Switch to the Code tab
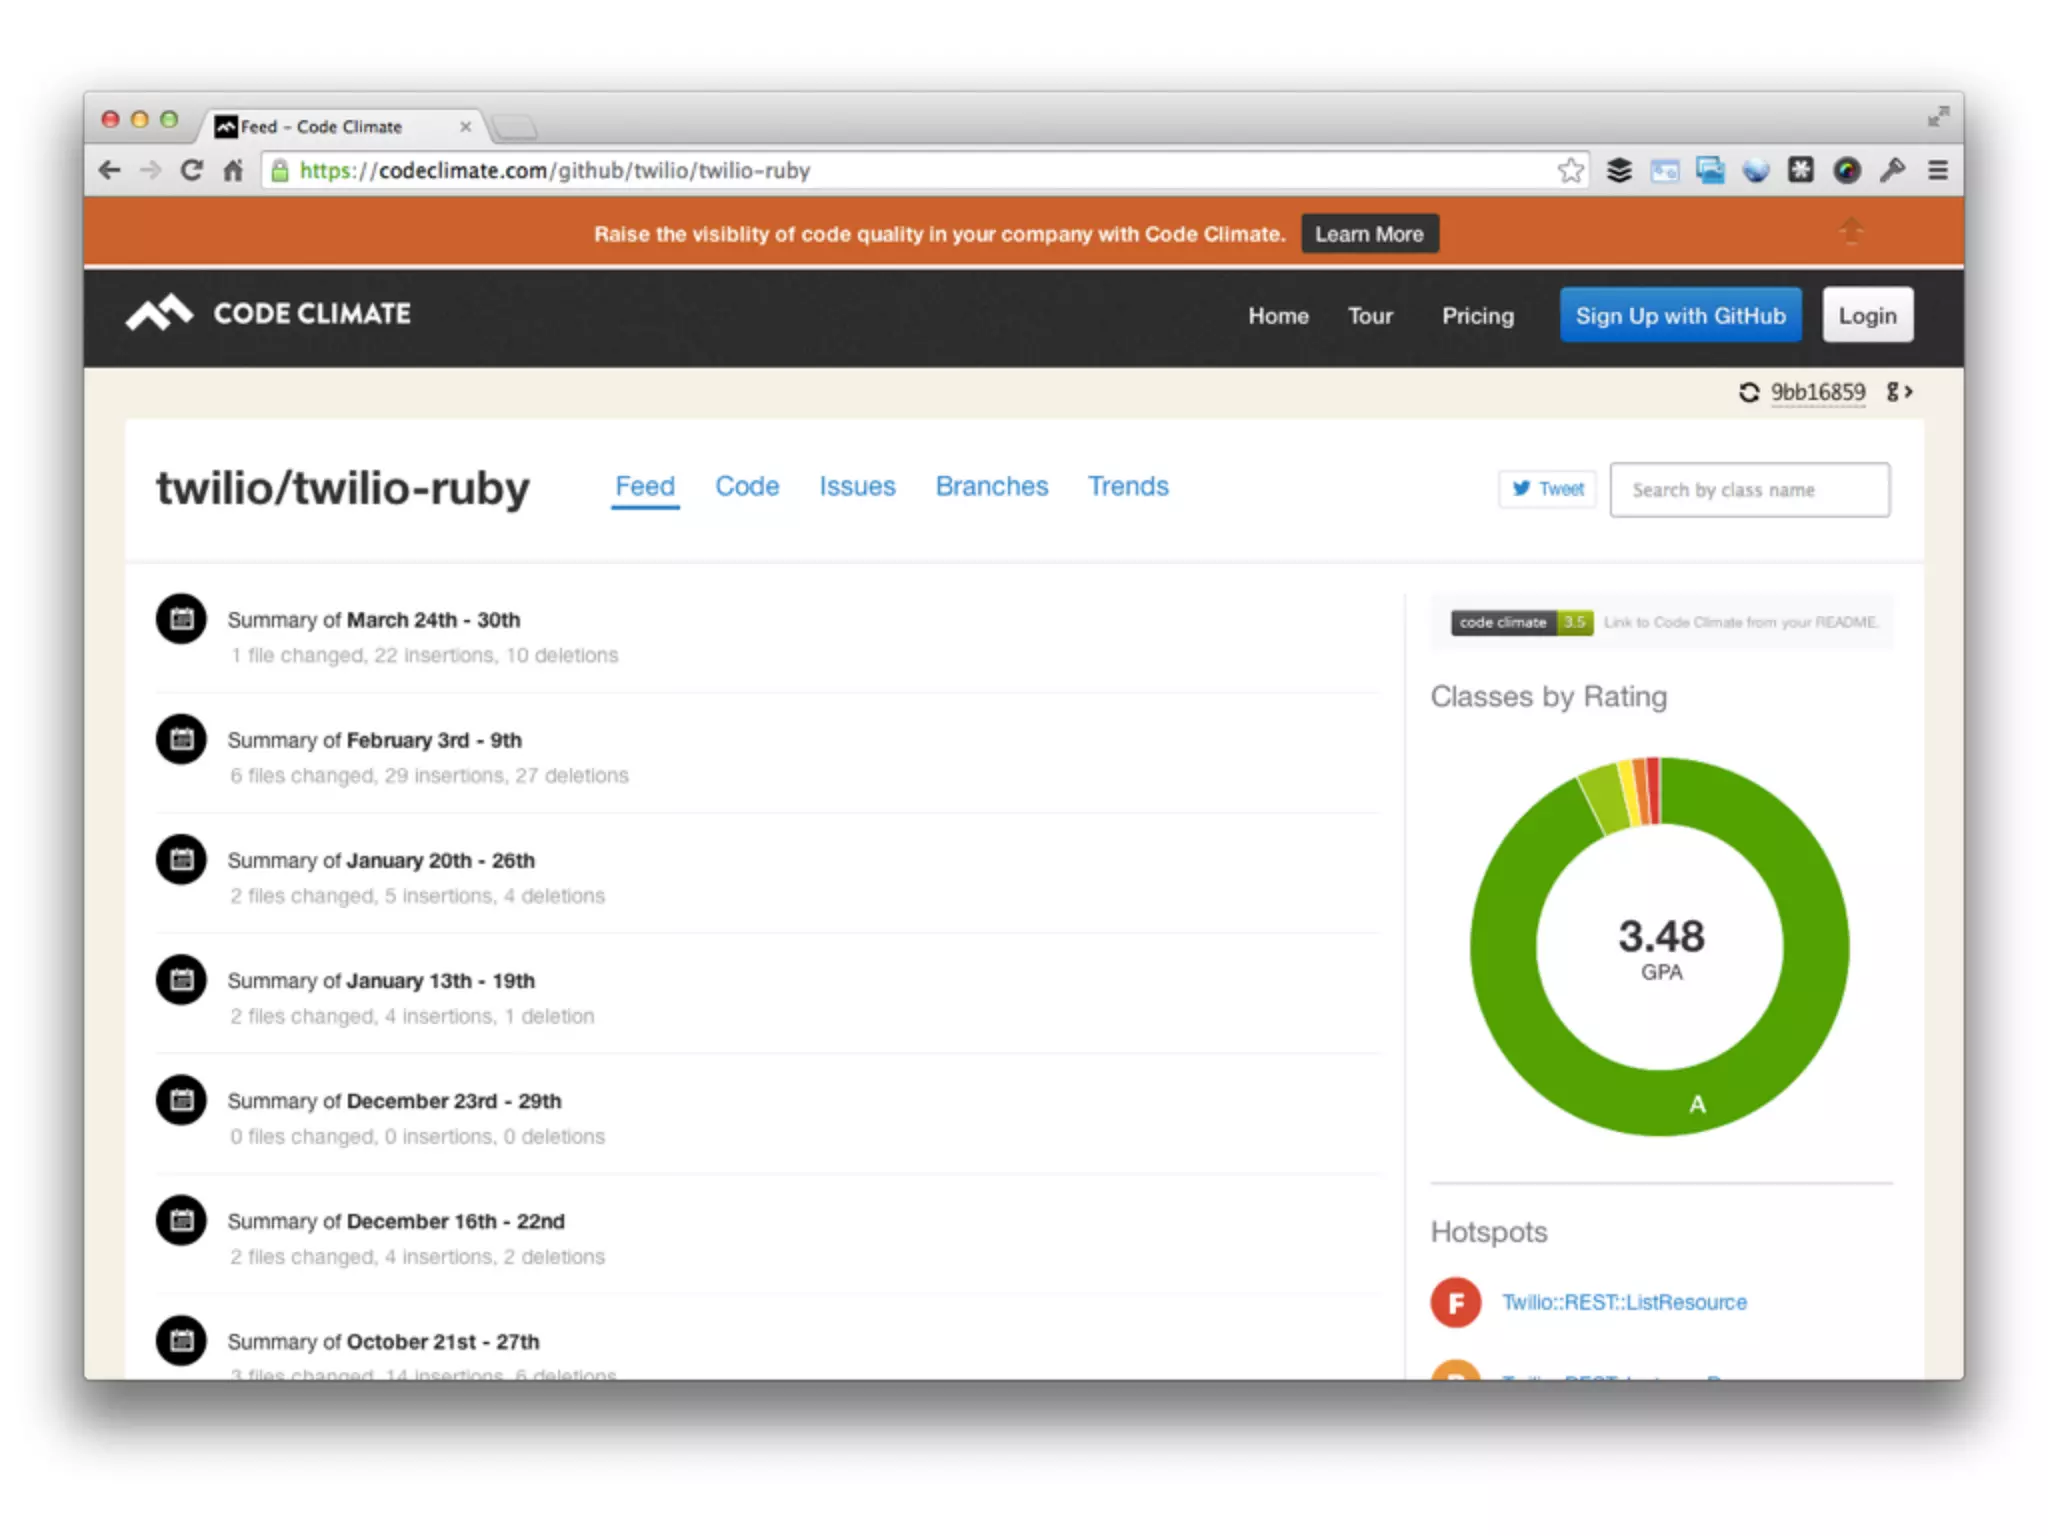This screenshot has height=1536, width=2048. (x=746, y=486)
